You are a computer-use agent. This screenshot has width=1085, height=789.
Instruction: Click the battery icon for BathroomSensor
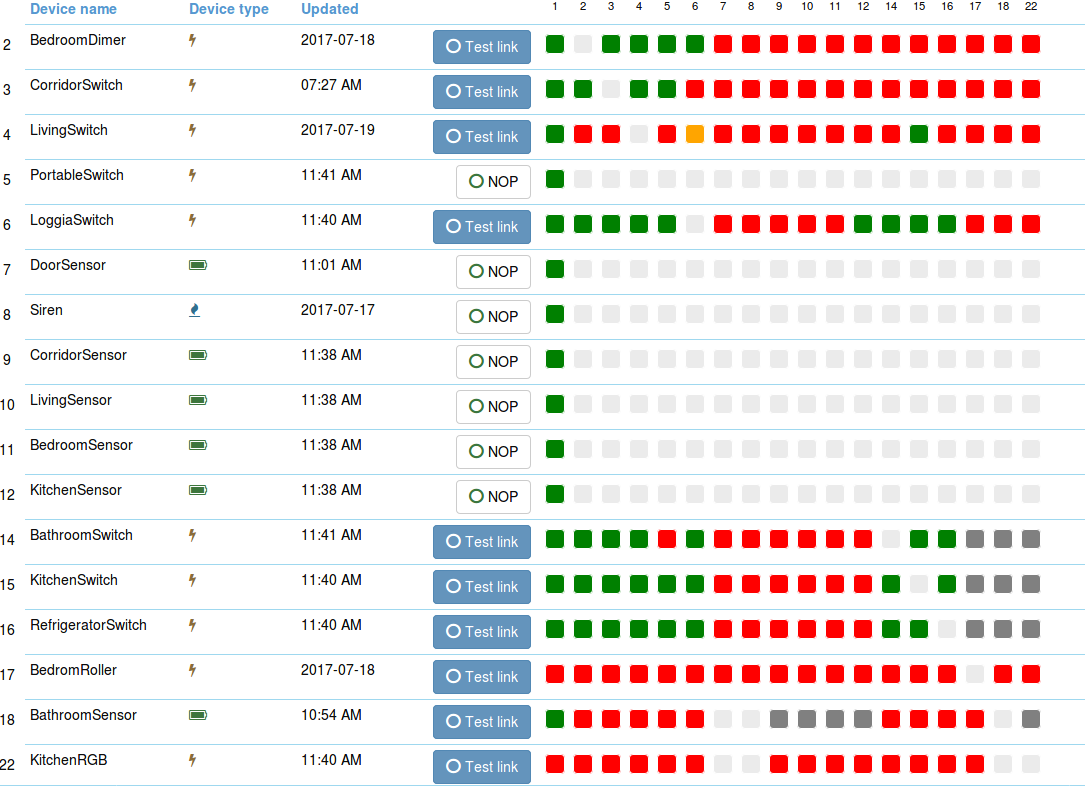click(198, 715)
